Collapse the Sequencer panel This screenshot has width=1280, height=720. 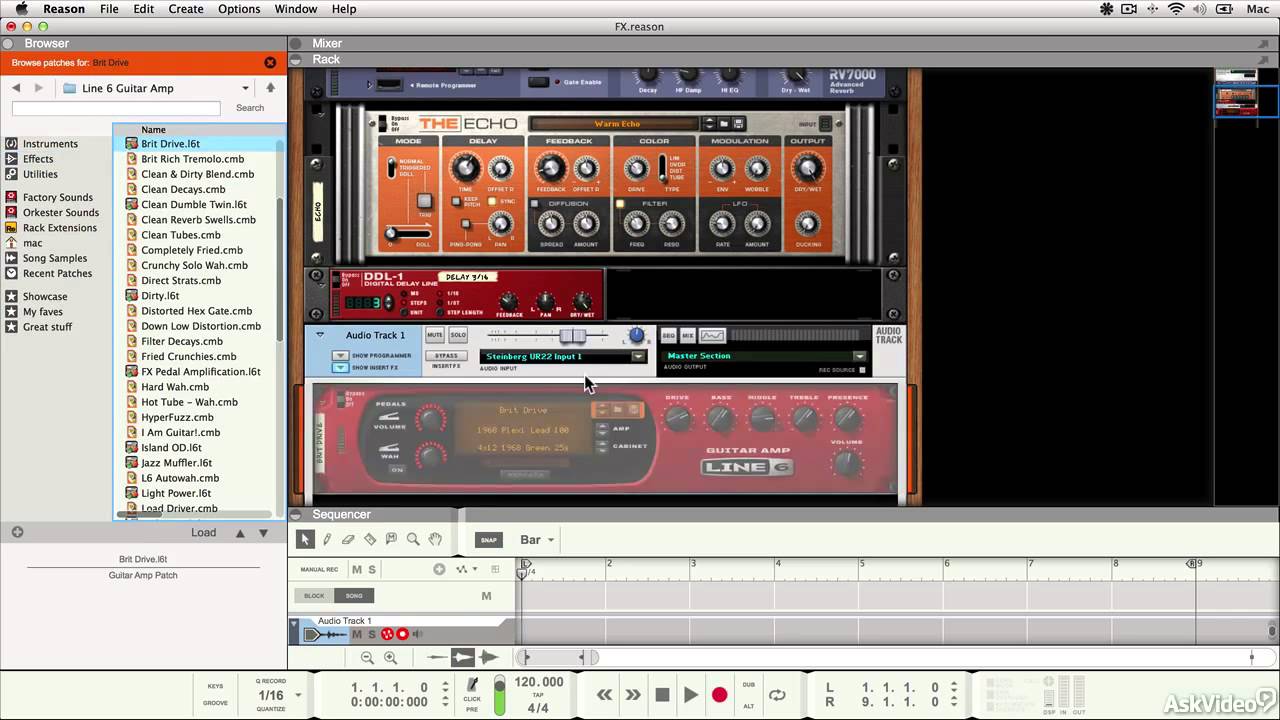(x=297, y=514)
